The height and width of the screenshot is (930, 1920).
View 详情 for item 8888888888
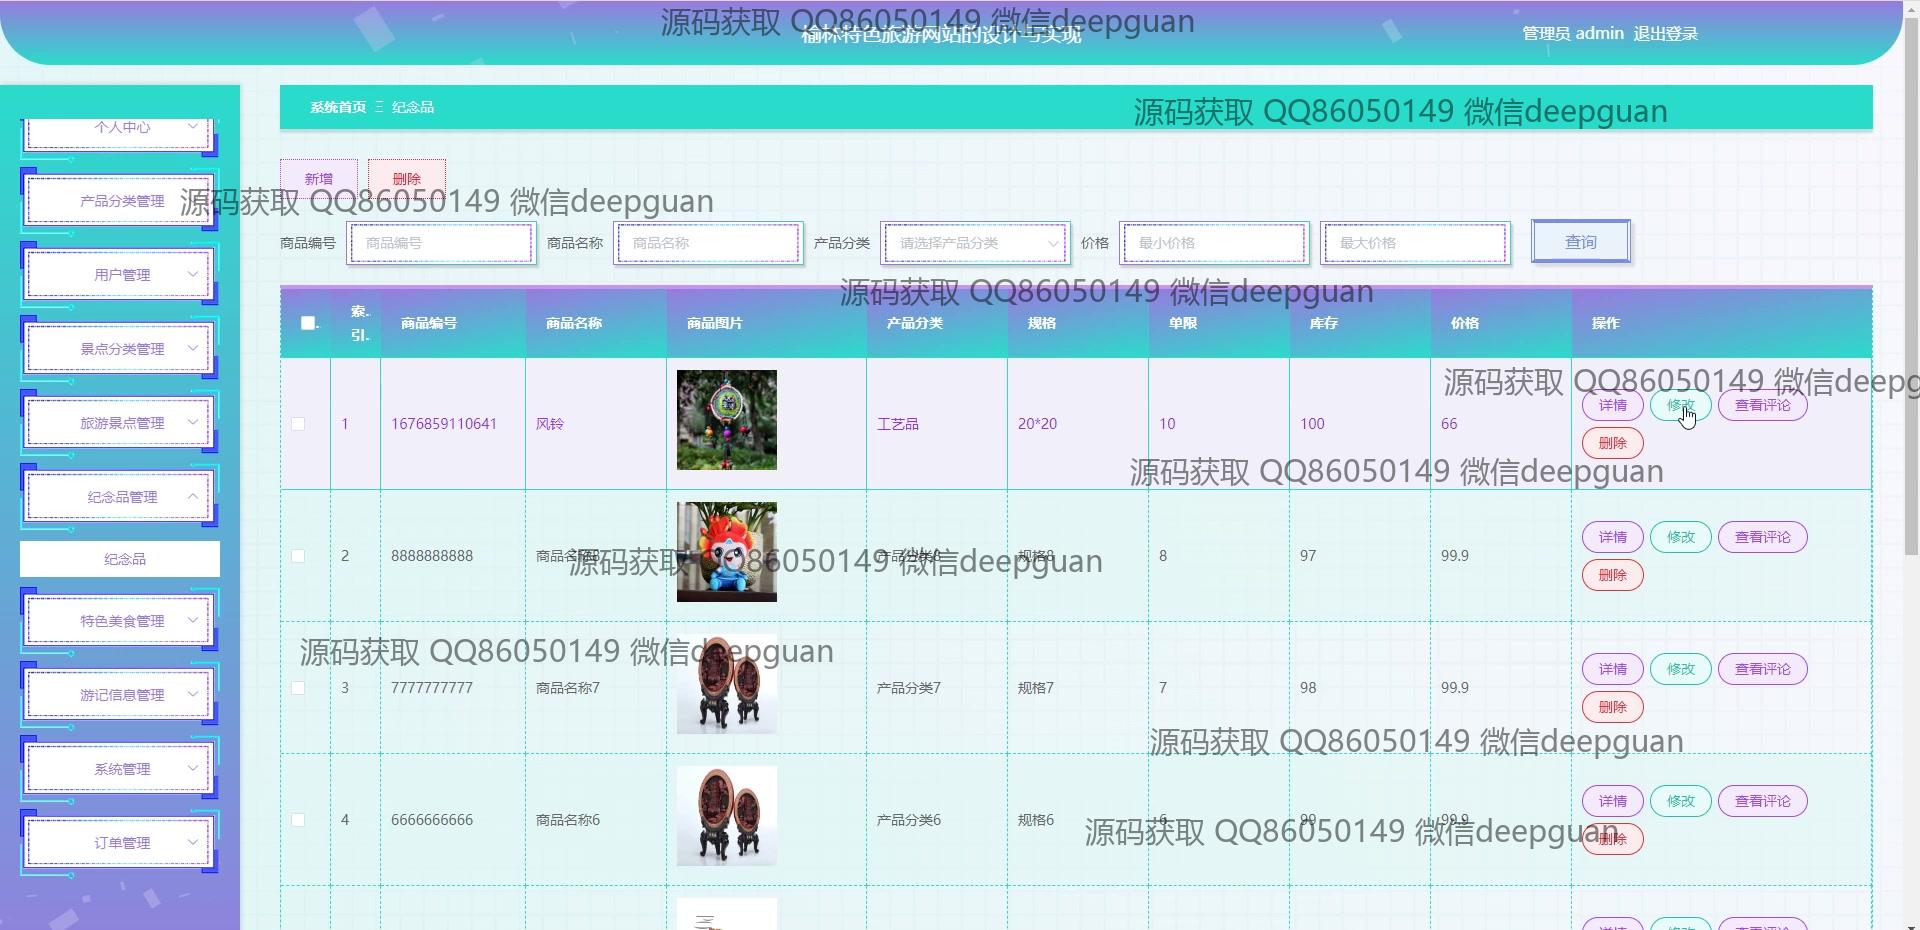tap(1613, 537)
